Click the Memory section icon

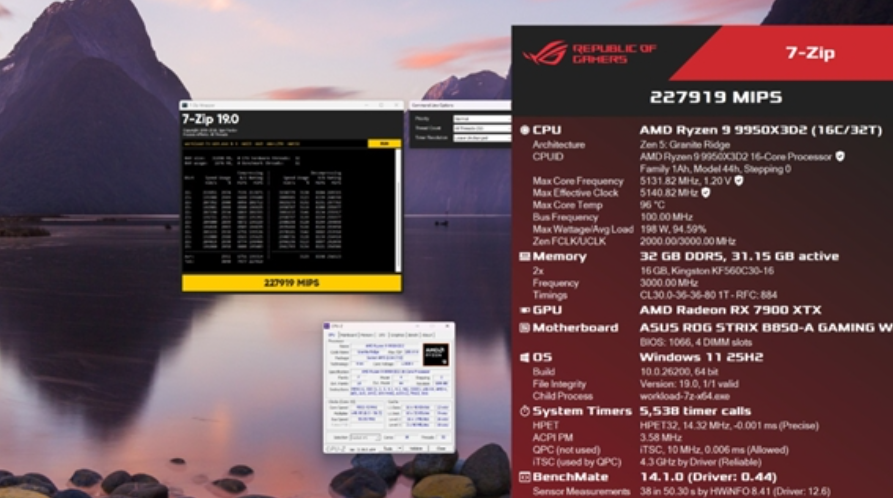[525, 257]
